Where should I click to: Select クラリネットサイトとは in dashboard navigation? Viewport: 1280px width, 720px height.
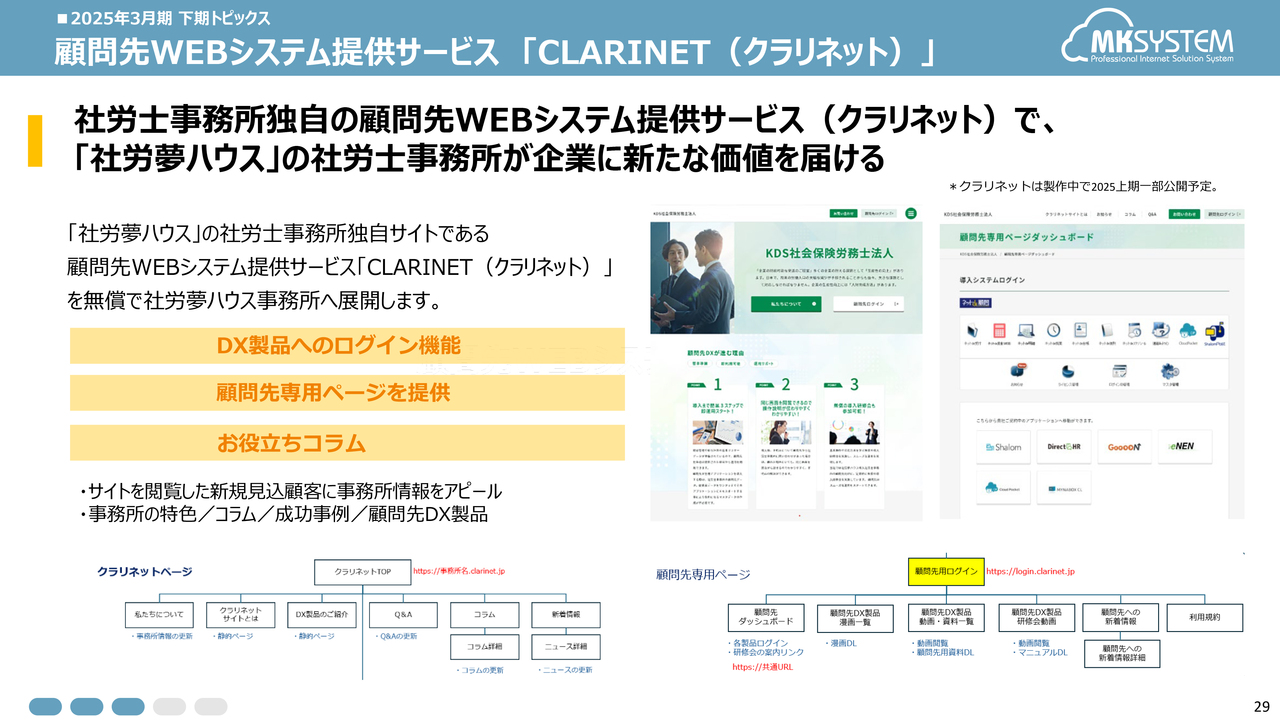pos(1064,214)
